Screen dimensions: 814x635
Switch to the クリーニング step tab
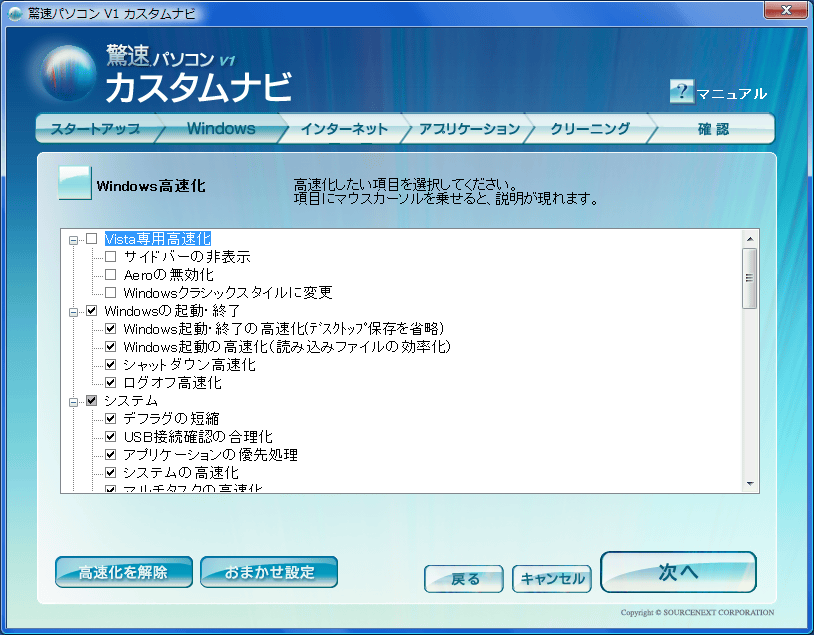tap(590, 128)
